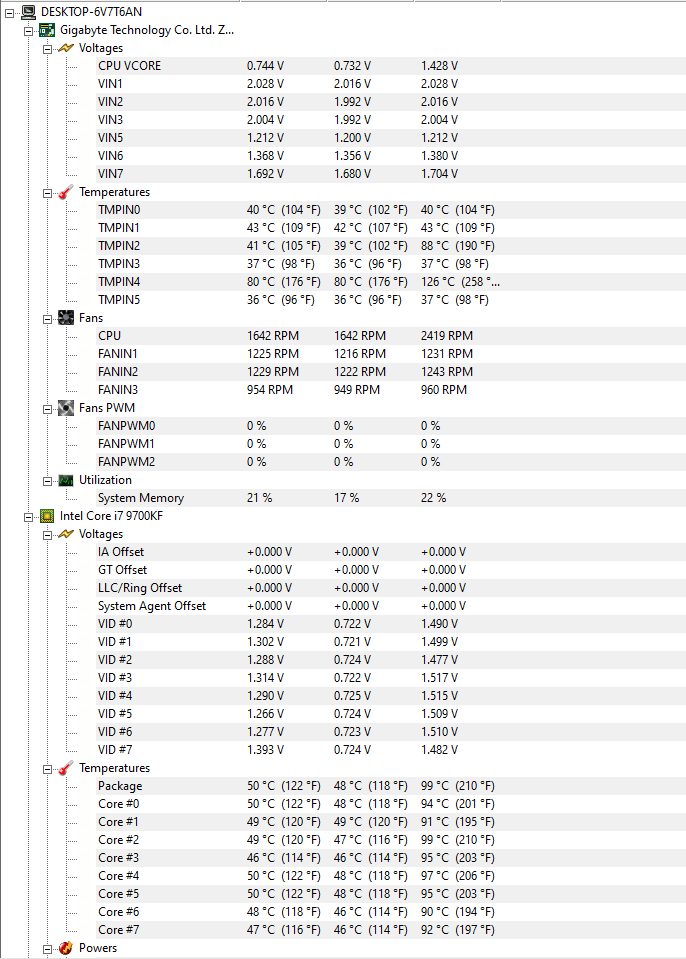Click the Intel Core i7 CPU chip icon
Screen dimensions: 686x959
(x=47, y=516)
